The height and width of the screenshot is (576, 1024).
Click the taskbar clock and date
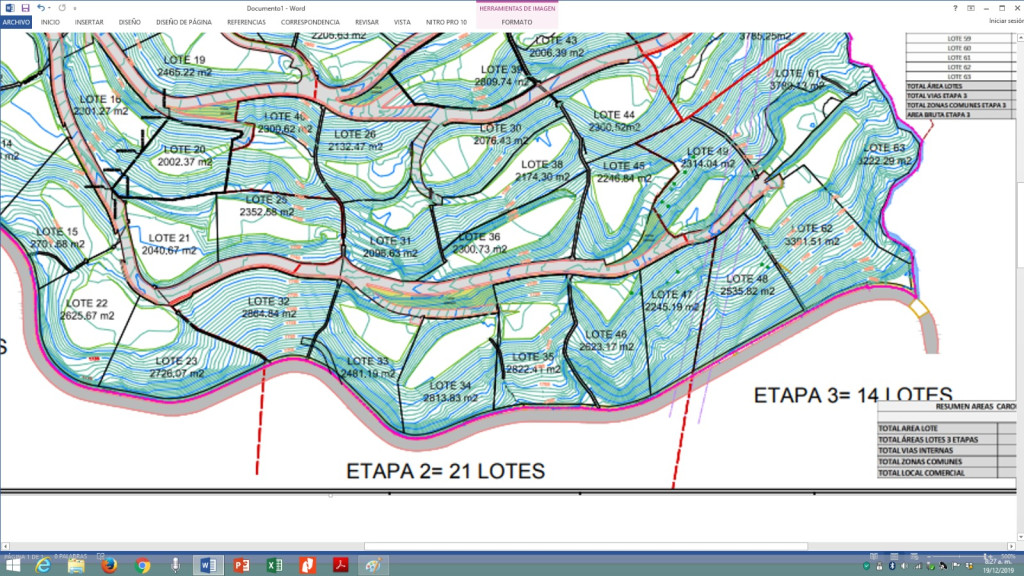pyautogui.click(x=997, y=566)
